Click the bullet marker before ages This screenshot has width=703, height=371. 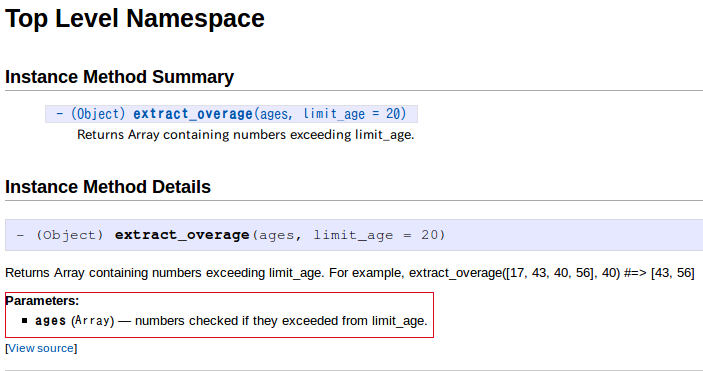25,320
